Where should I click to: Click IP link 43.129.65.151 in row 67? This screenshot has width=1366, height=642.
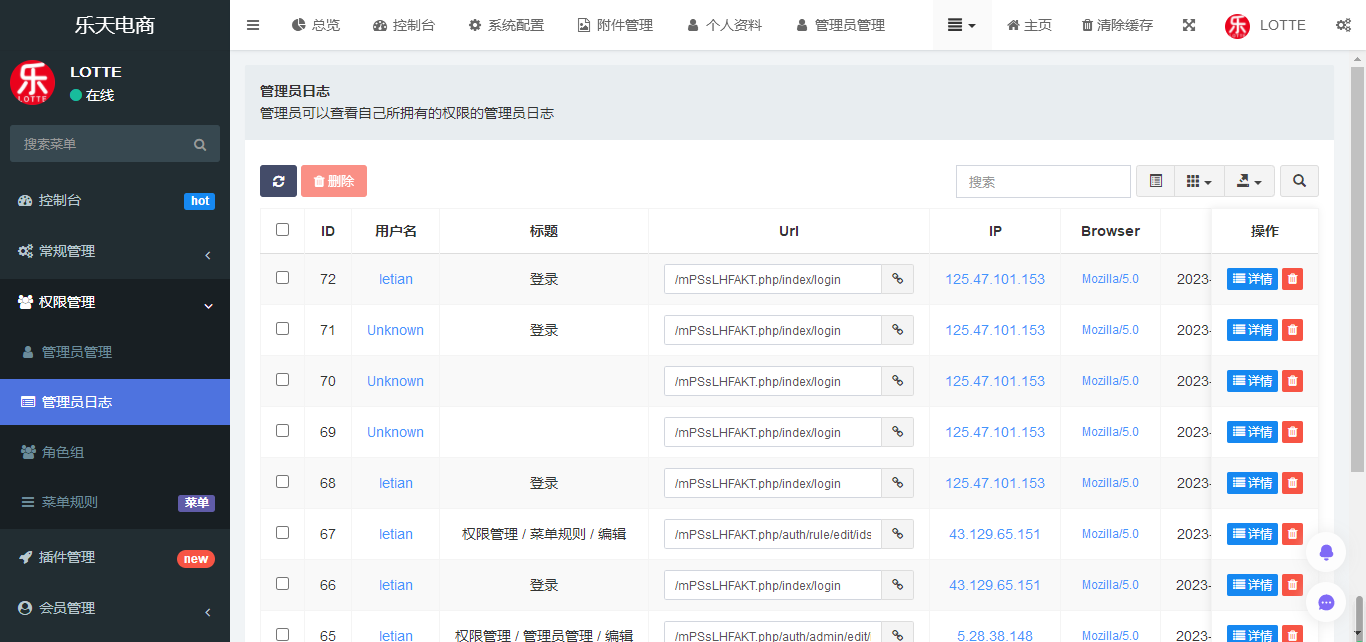995,534
